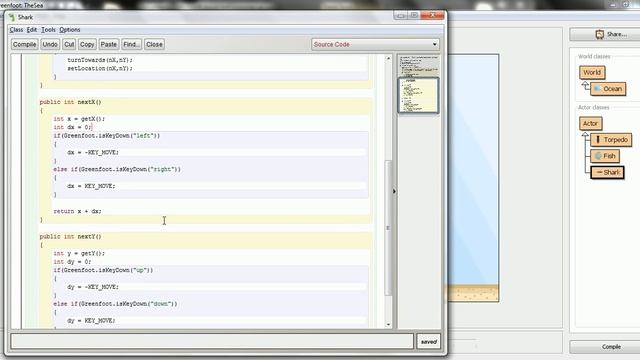640x360 pixels.
Task: Click on isKeyDown("down") condition line
Action: [x=115, y=304]
